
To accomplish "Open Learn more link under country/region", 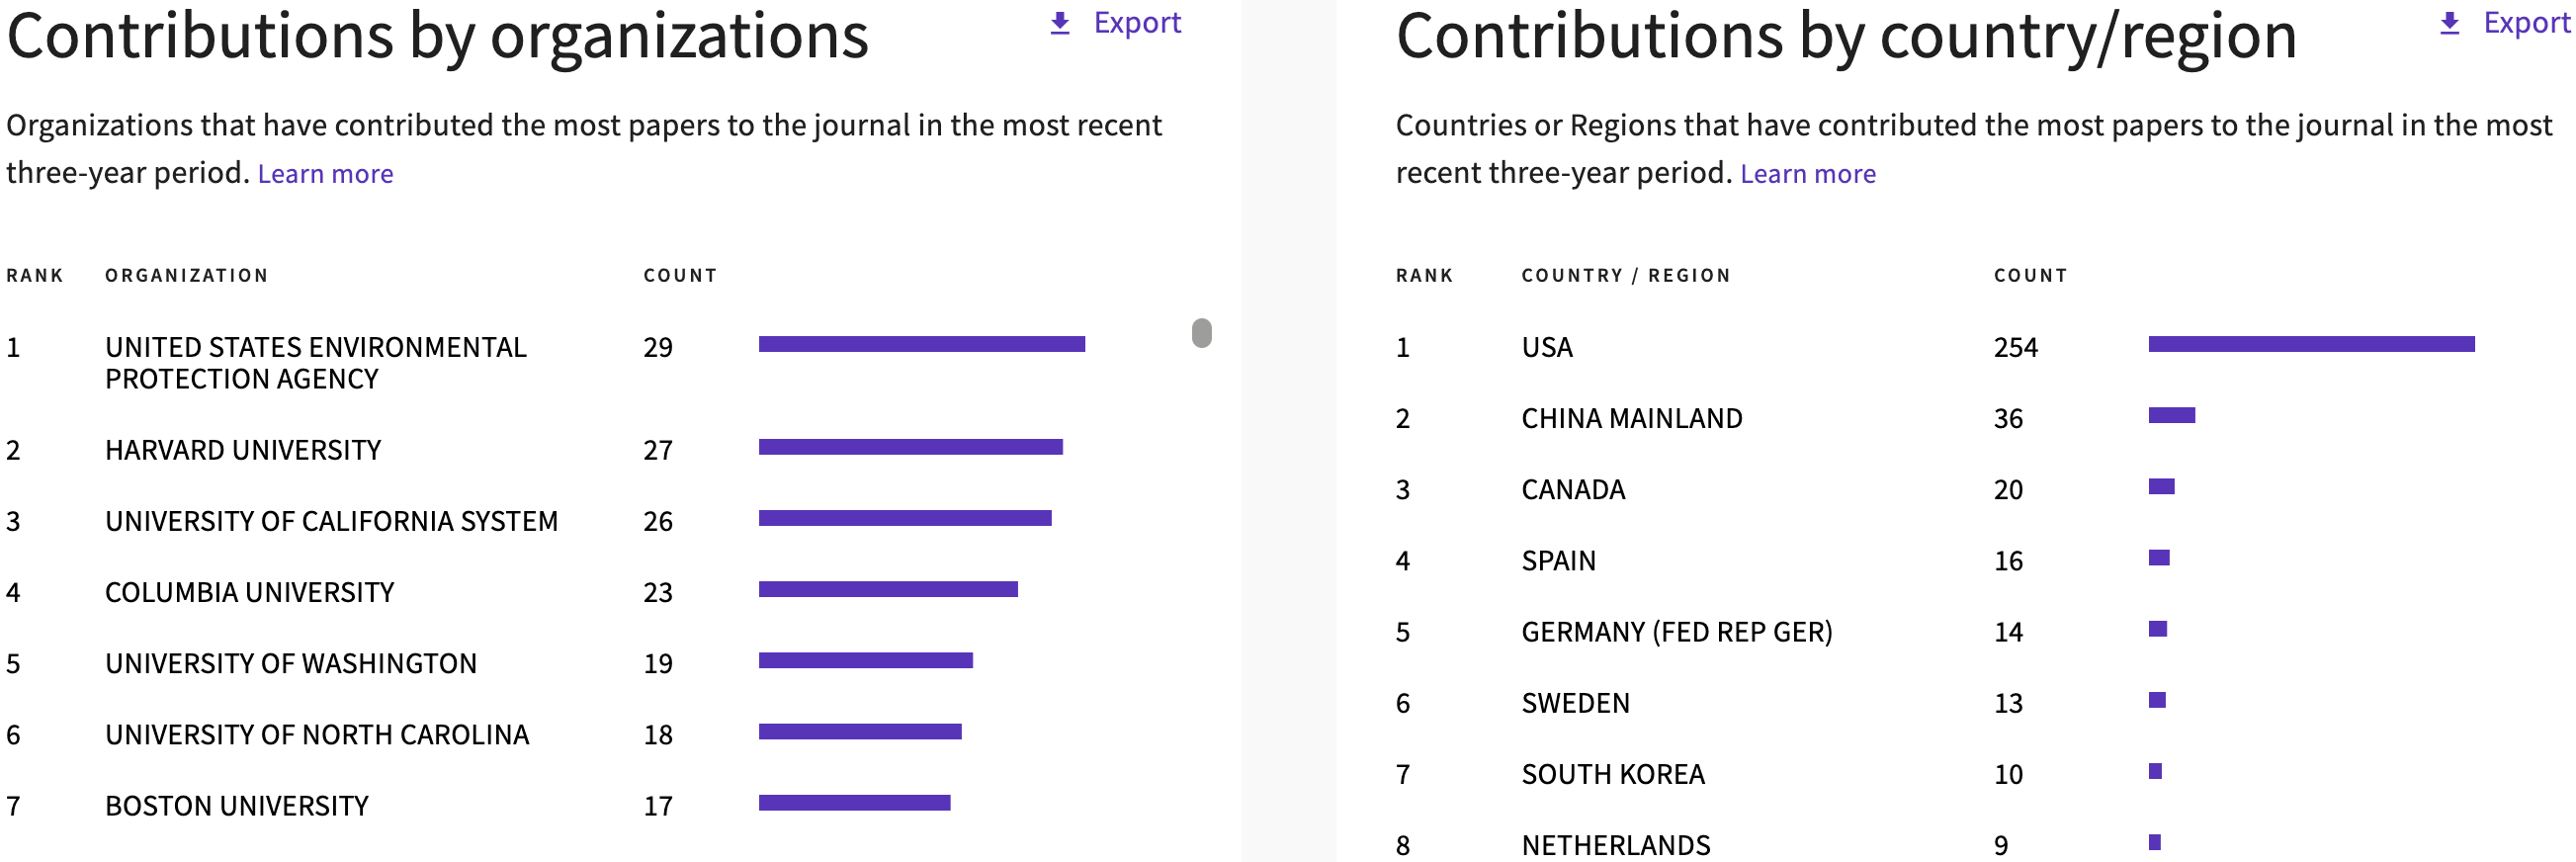I will [x=1807, y=174].
